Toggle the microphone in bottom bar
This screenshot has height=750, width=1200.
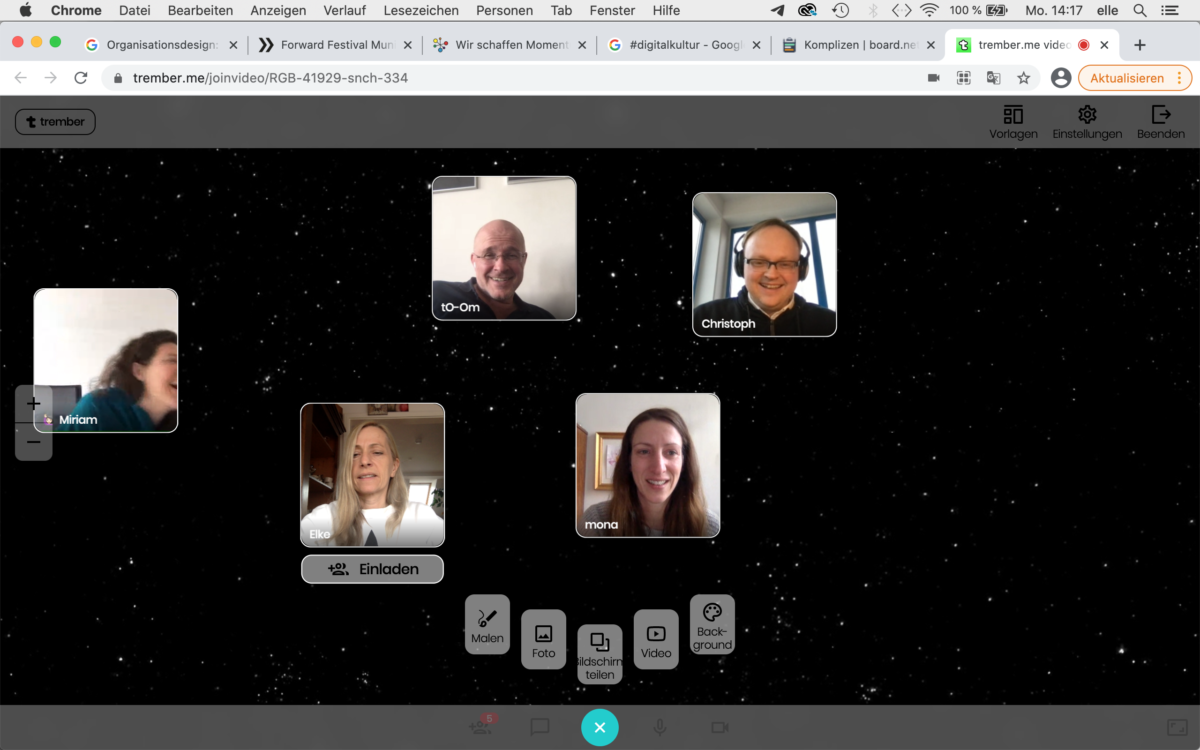click(x=660, y=727)
